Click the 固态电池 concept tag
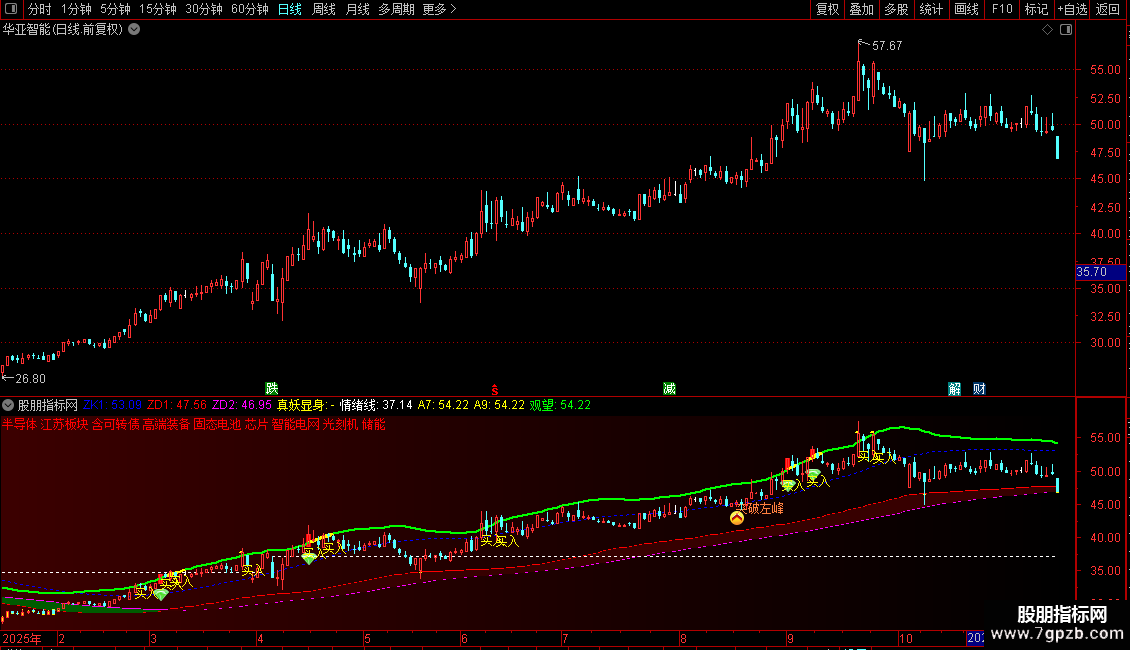Screen dimensions: 1130x650 click(x=217, y=424)
